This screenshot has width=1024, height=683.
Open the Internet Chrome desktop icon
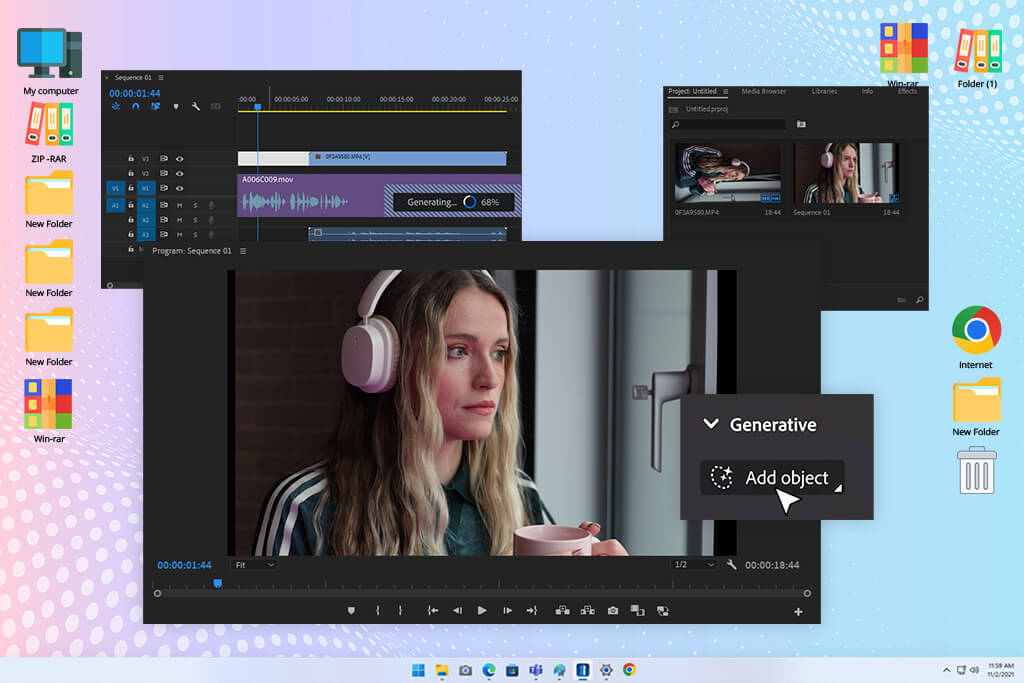[x=976, y=337]
